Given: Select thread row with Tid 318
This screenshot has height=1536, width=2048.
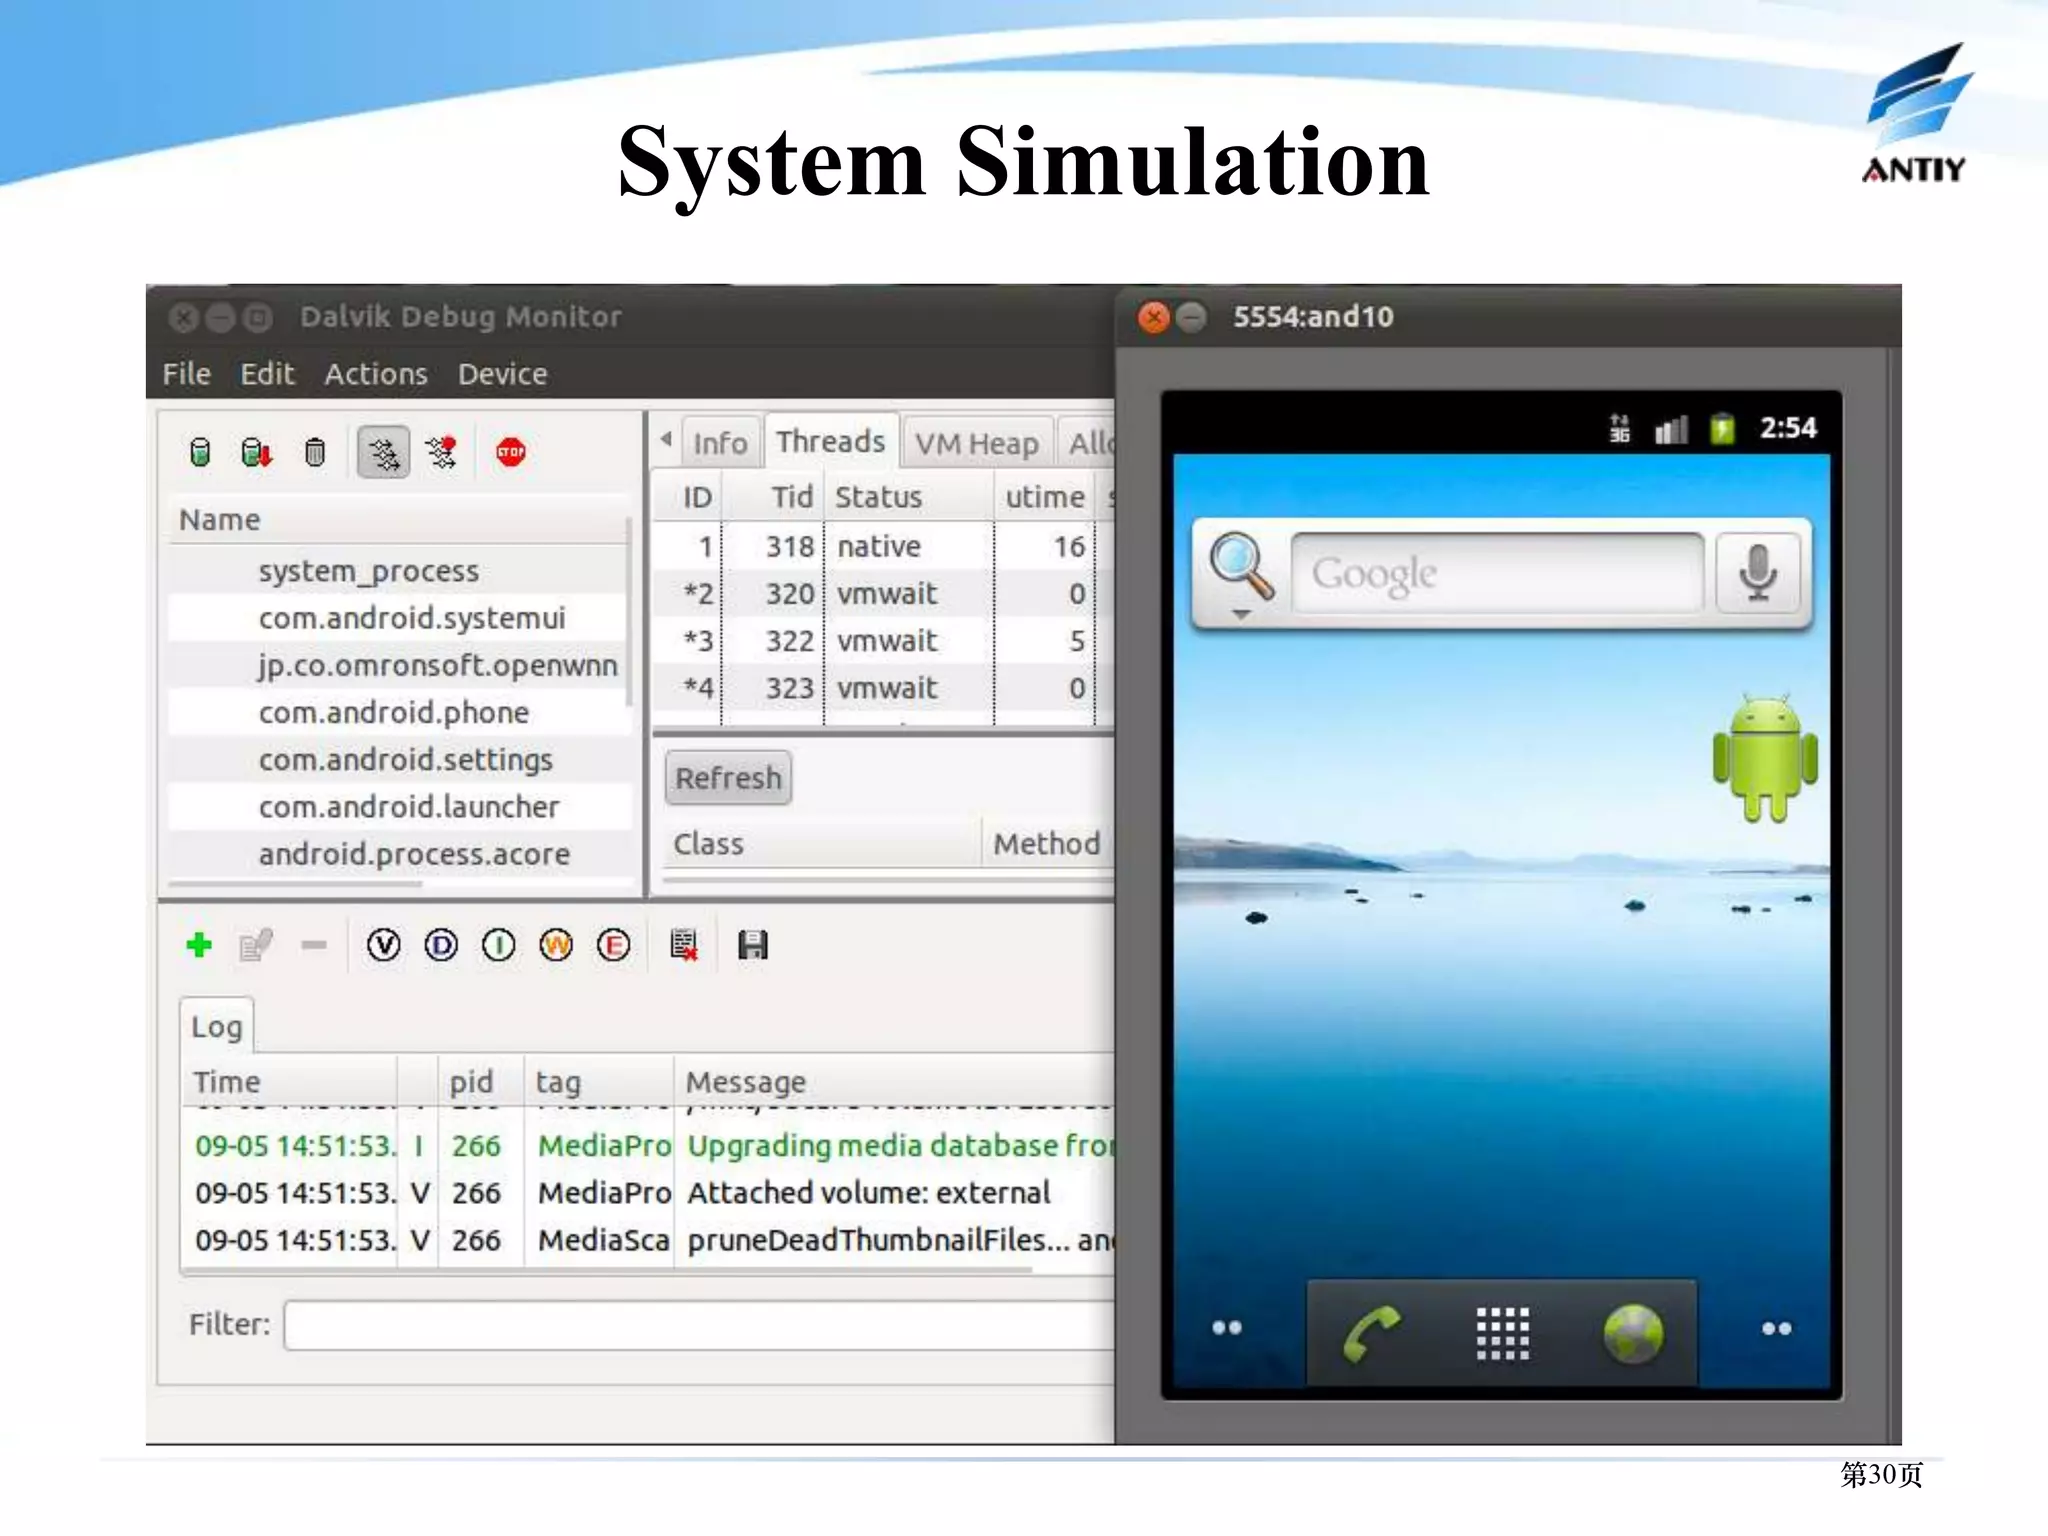Looking at the screenshot, I should (x=884, y=547).
